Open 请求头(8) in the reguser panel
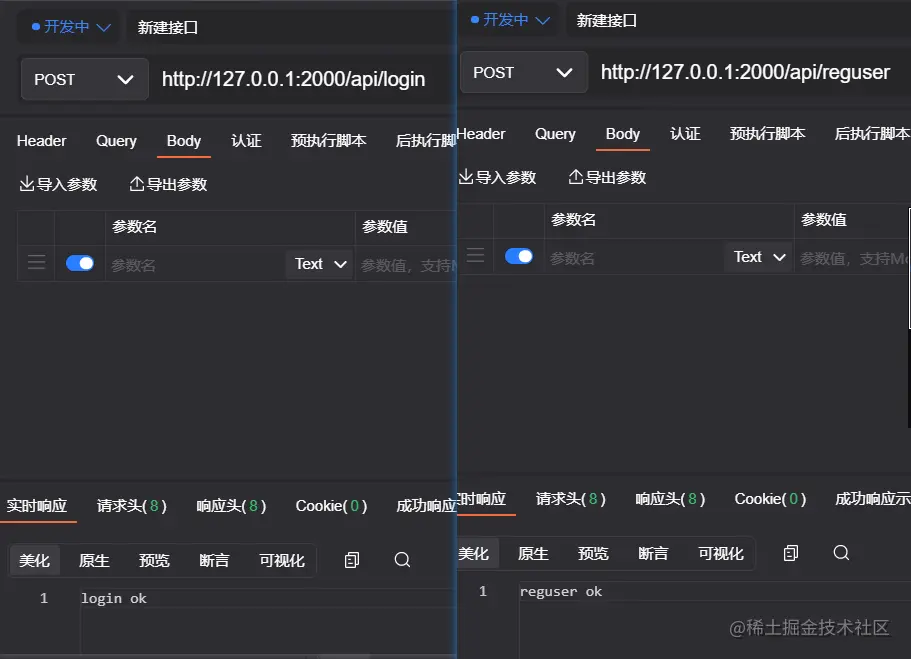911x659 pixels. point(571,499)
